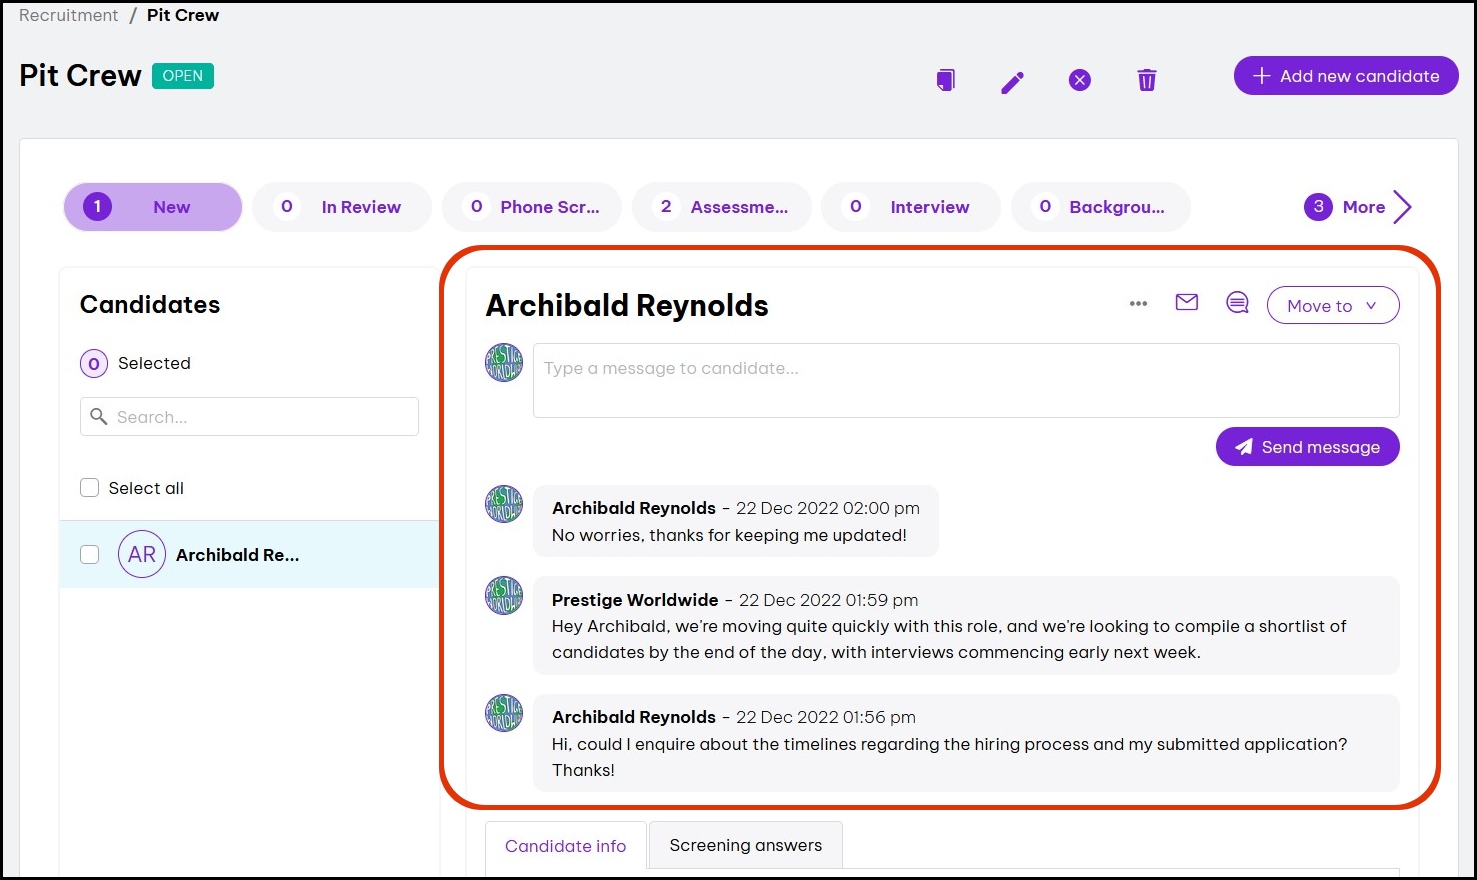The height and width of the screenshot is (880, 1477).
Task: Navigate to Recruitment breadcrumb link
Action: click(x=68, y=15)
